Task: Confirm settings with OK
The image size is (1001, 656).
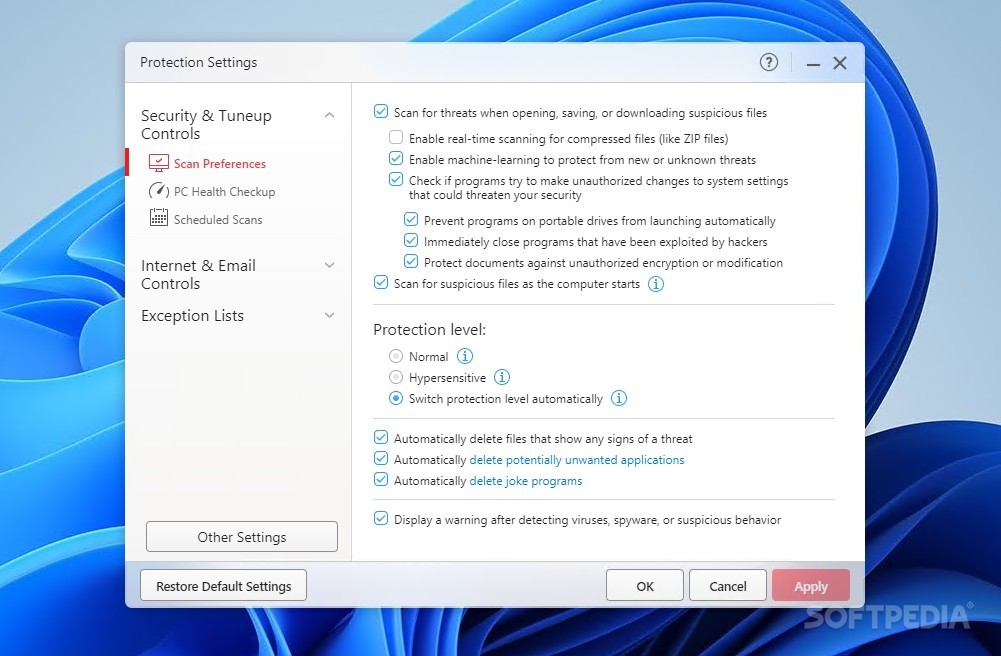Action: tap(645, 586)
